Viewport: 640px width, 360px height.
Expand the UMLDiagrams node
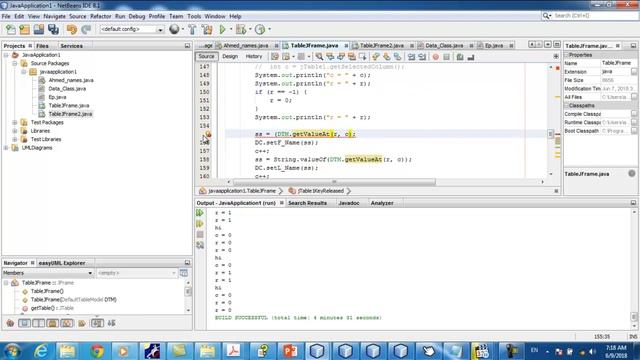click(x=6, y=148)
